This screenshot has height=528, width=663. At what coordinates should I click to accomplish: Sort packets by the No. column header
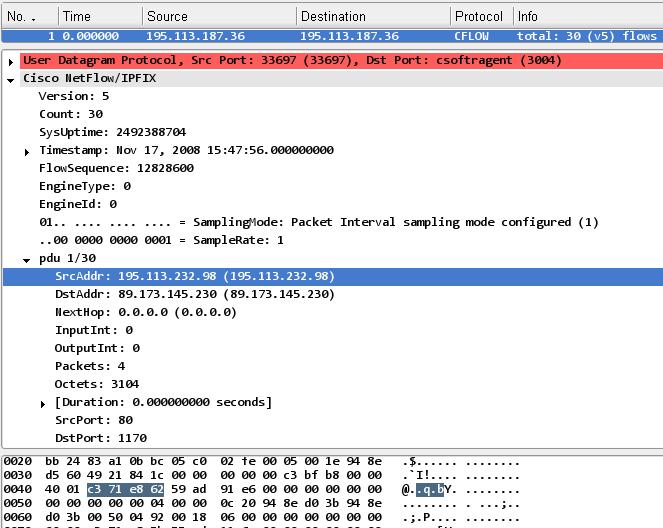30,17
